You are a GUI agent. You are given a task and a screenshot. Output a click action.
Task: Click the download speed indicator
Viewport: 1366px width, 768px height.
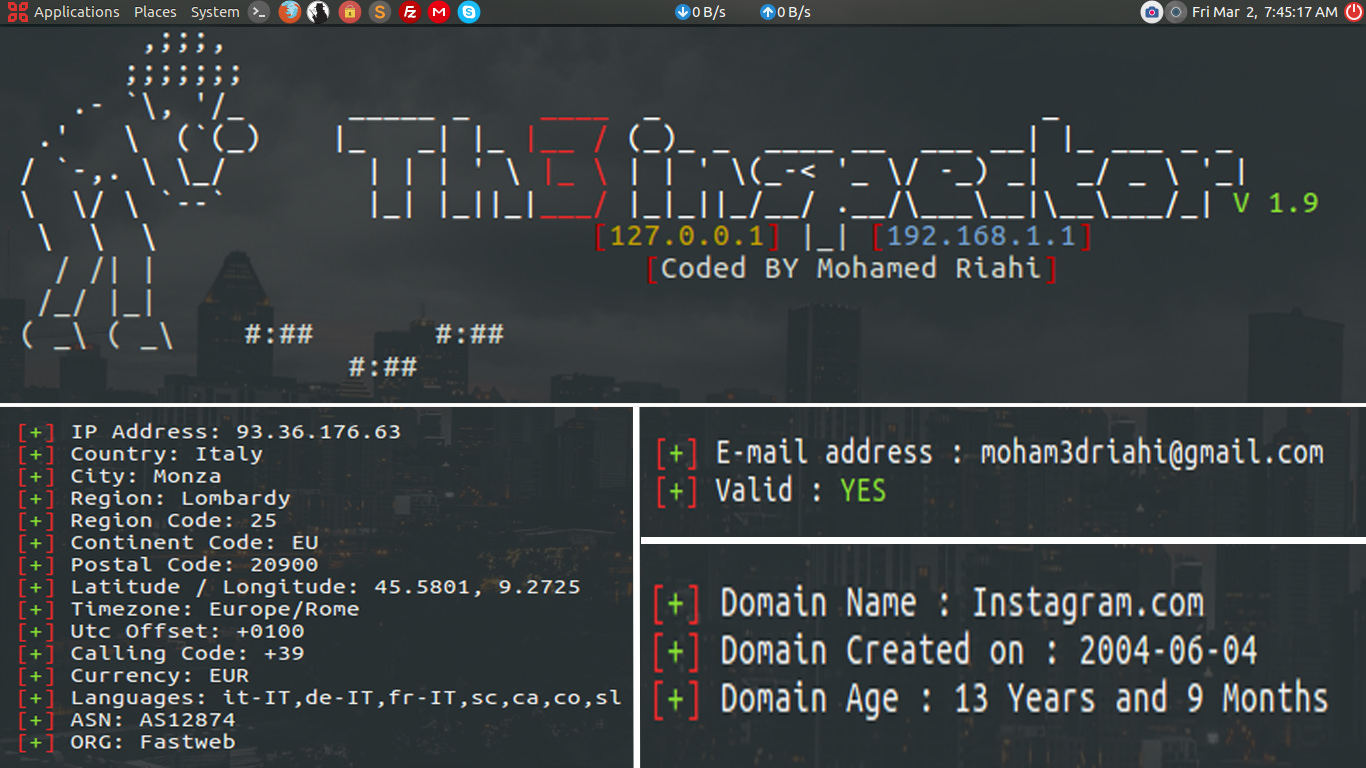[701, 12]
